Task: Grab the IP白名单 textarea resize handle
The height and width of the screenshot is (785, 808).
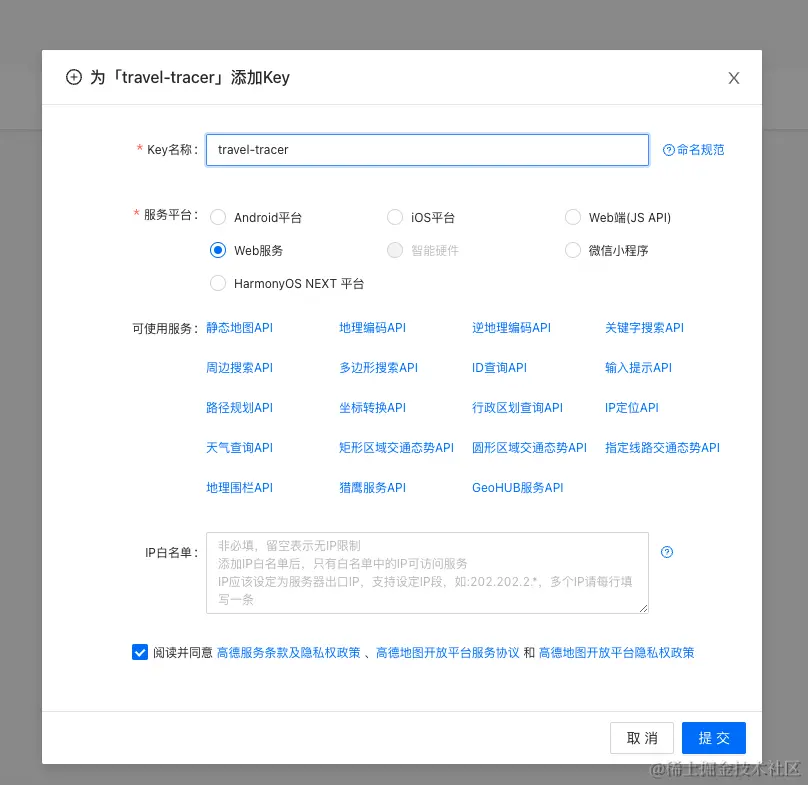Action: pyautogui.click(x=643, y=608)
